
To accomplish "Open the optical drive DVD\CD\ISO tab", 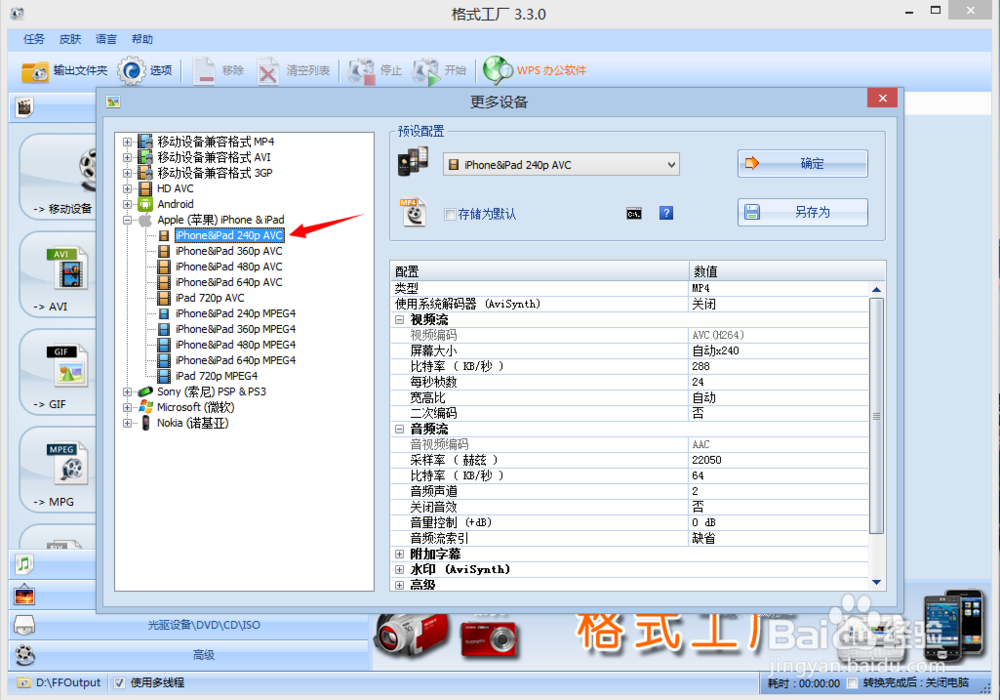I will pyautogui.click(x=204, y=625).
